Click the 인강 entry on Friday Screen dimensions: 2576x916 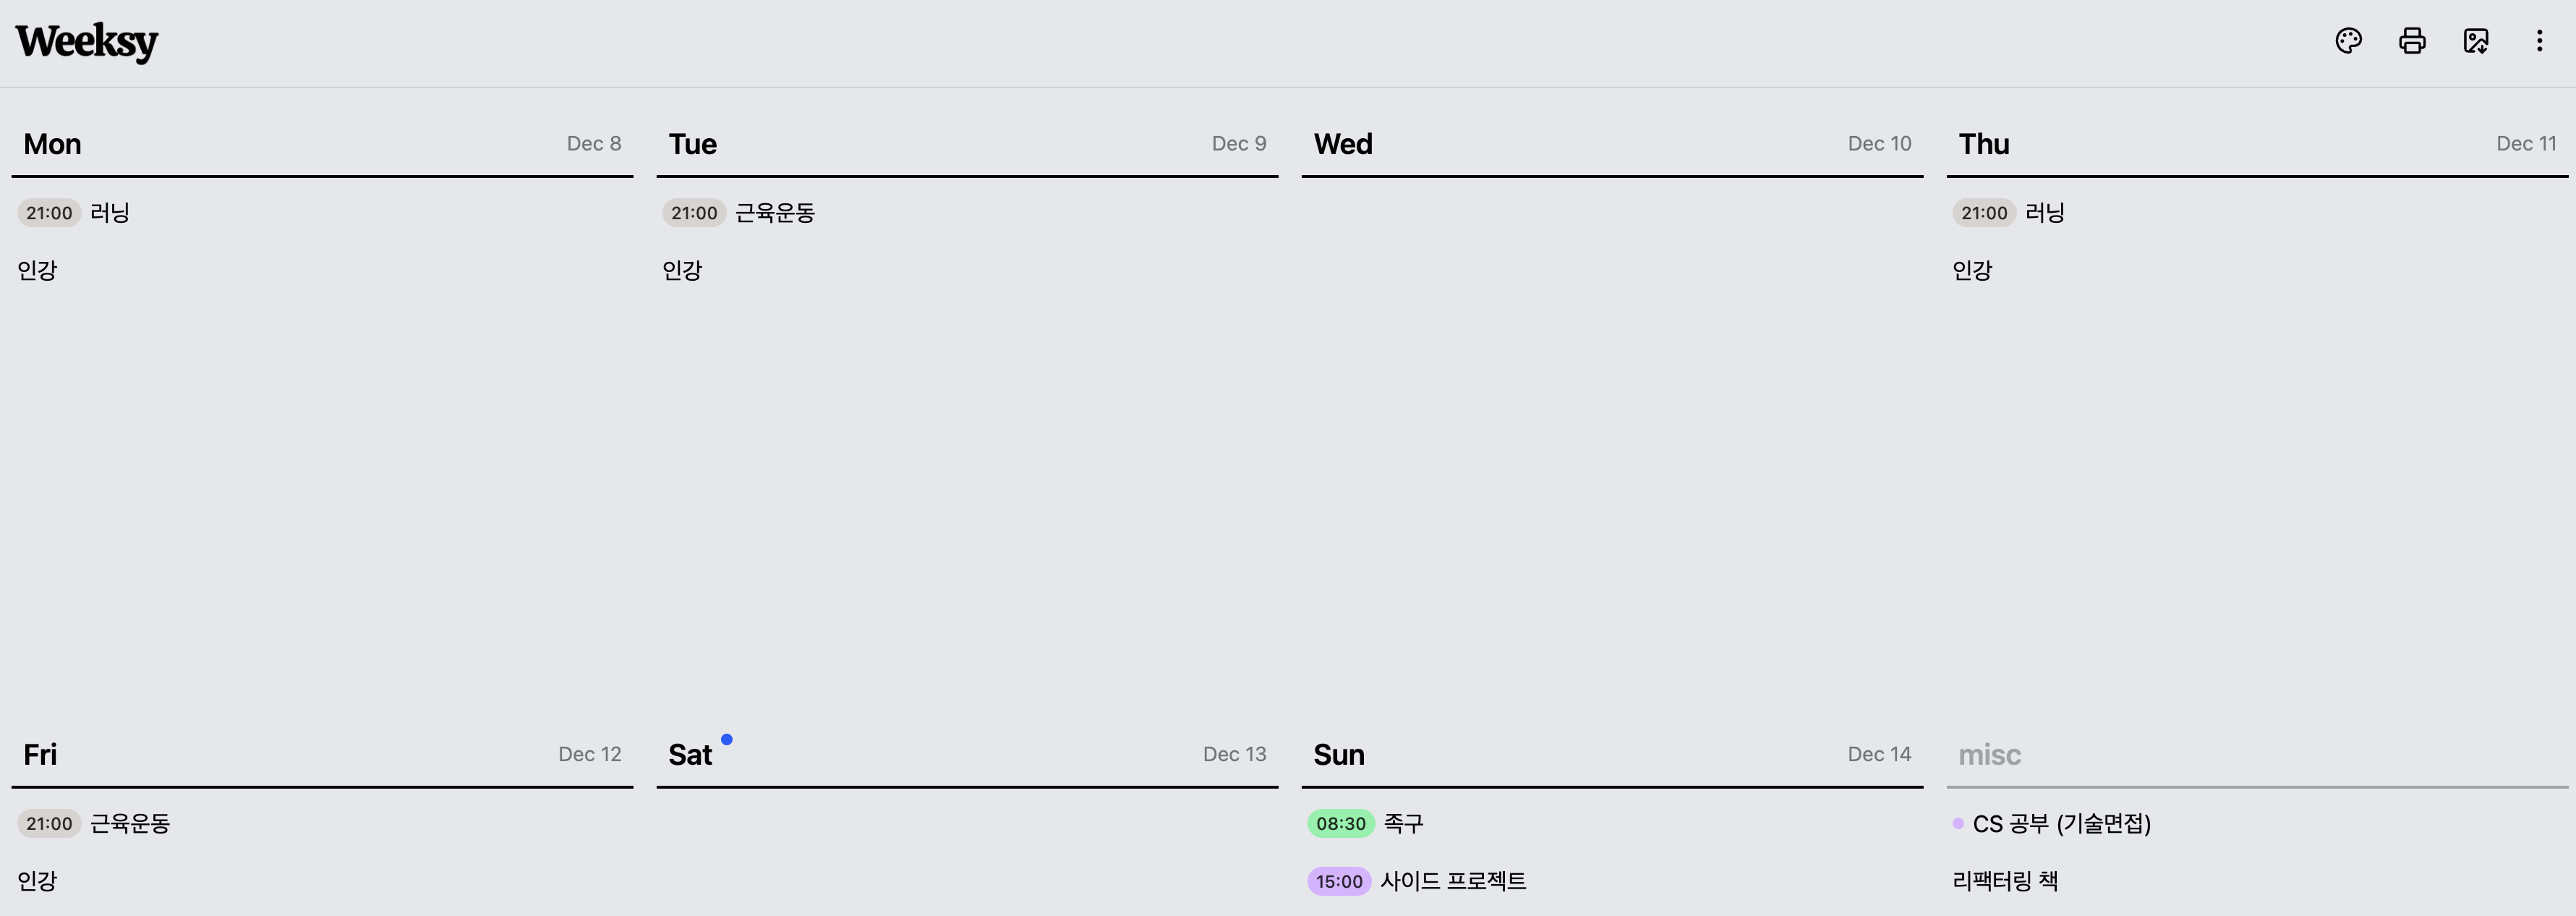click(x=37, y=881)
